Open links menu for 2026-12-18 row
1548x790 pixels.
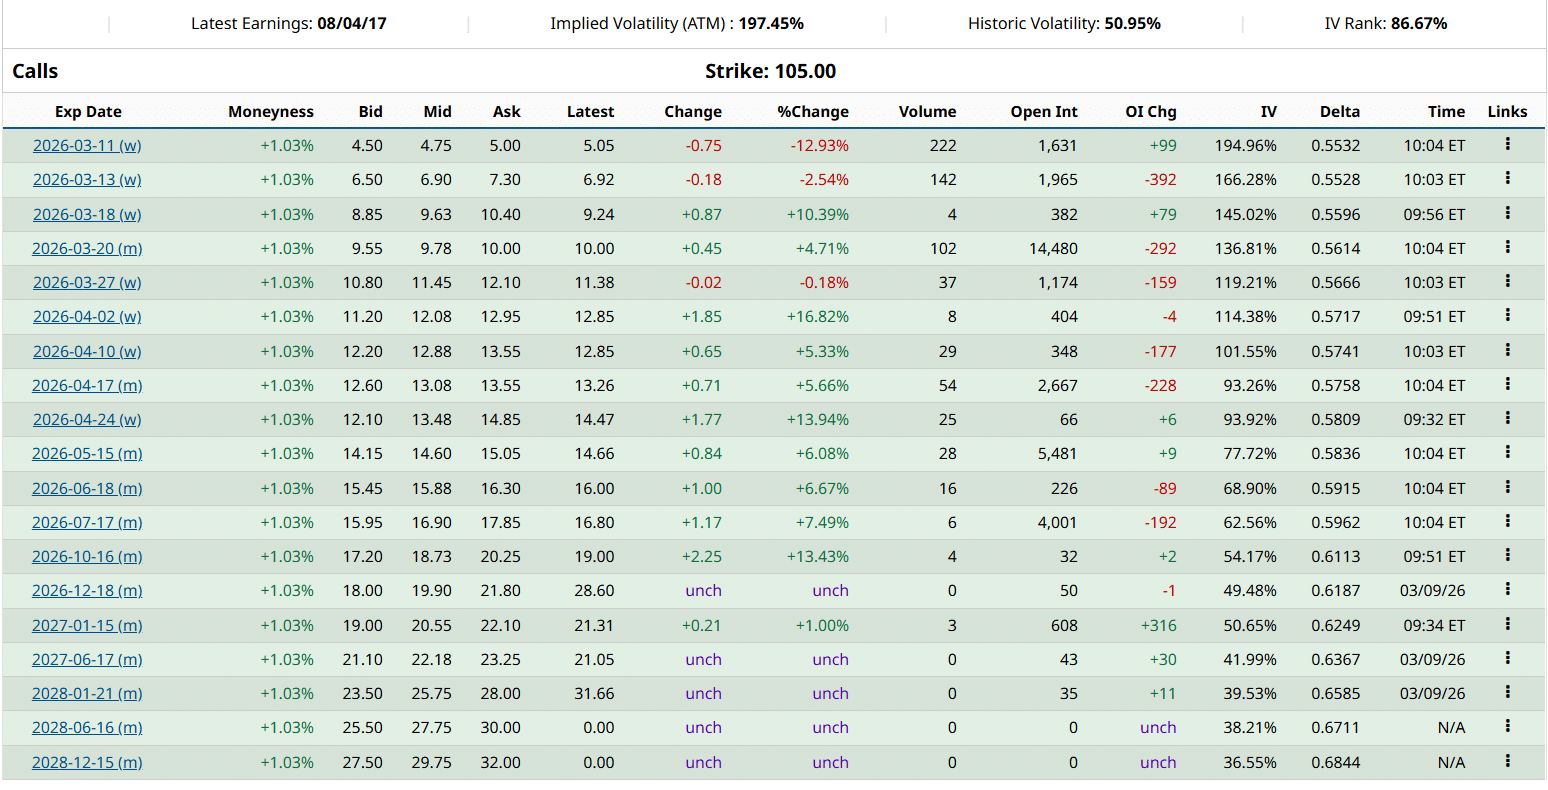tap(1507, 590)
